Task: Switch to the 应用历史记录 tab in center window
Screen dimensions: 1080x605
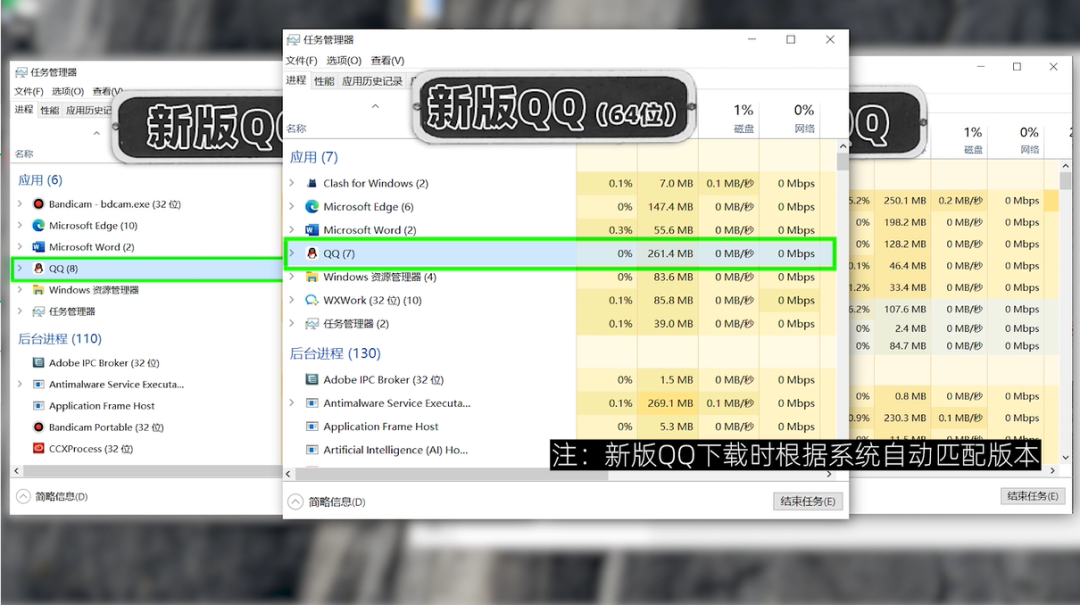Action: (372, 81)
